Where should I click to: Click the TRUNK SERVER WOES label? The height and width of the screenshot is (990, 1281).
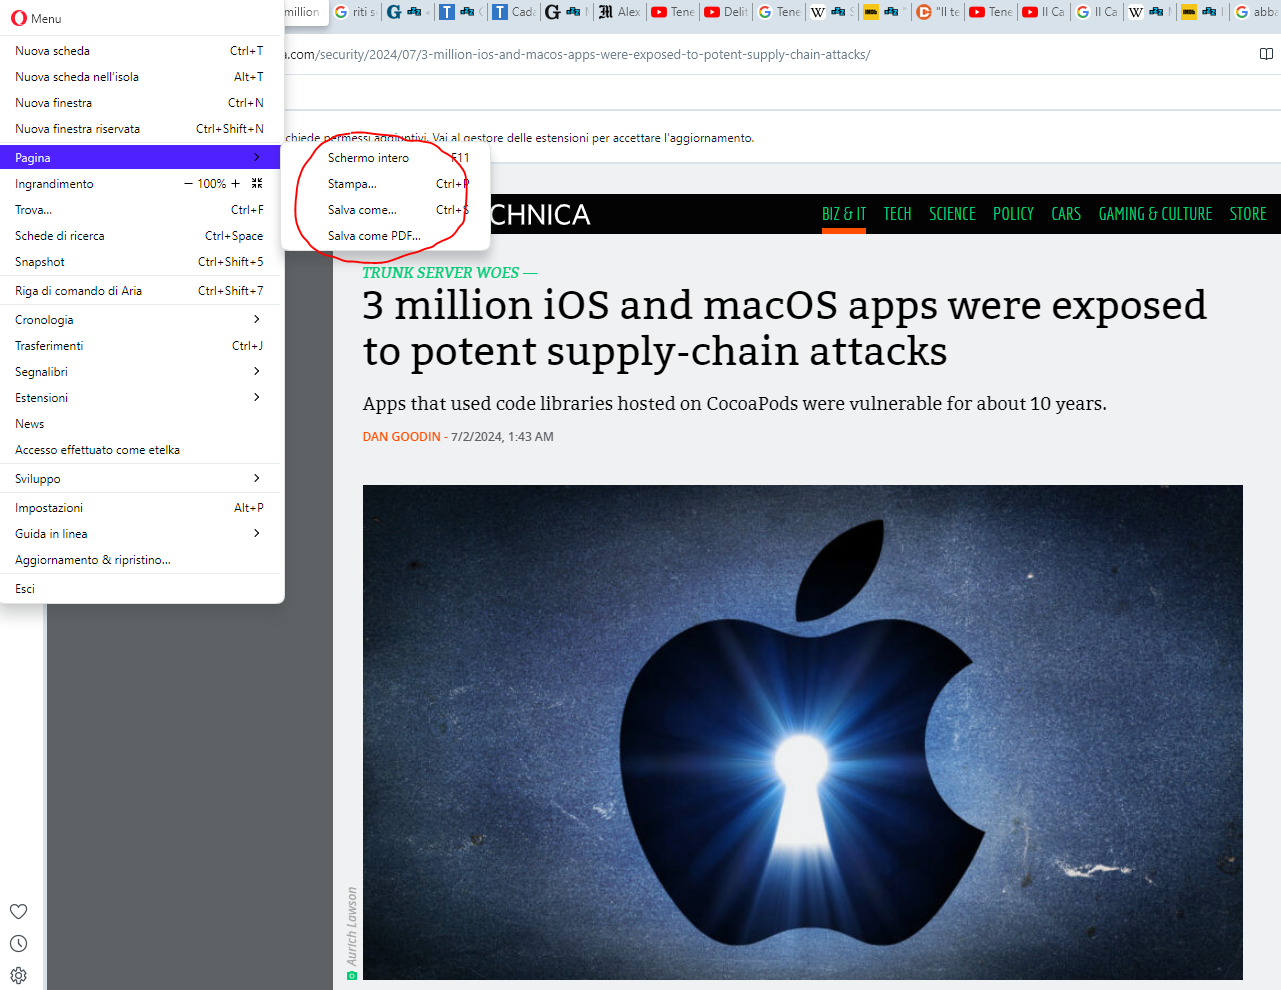[441, 272]
